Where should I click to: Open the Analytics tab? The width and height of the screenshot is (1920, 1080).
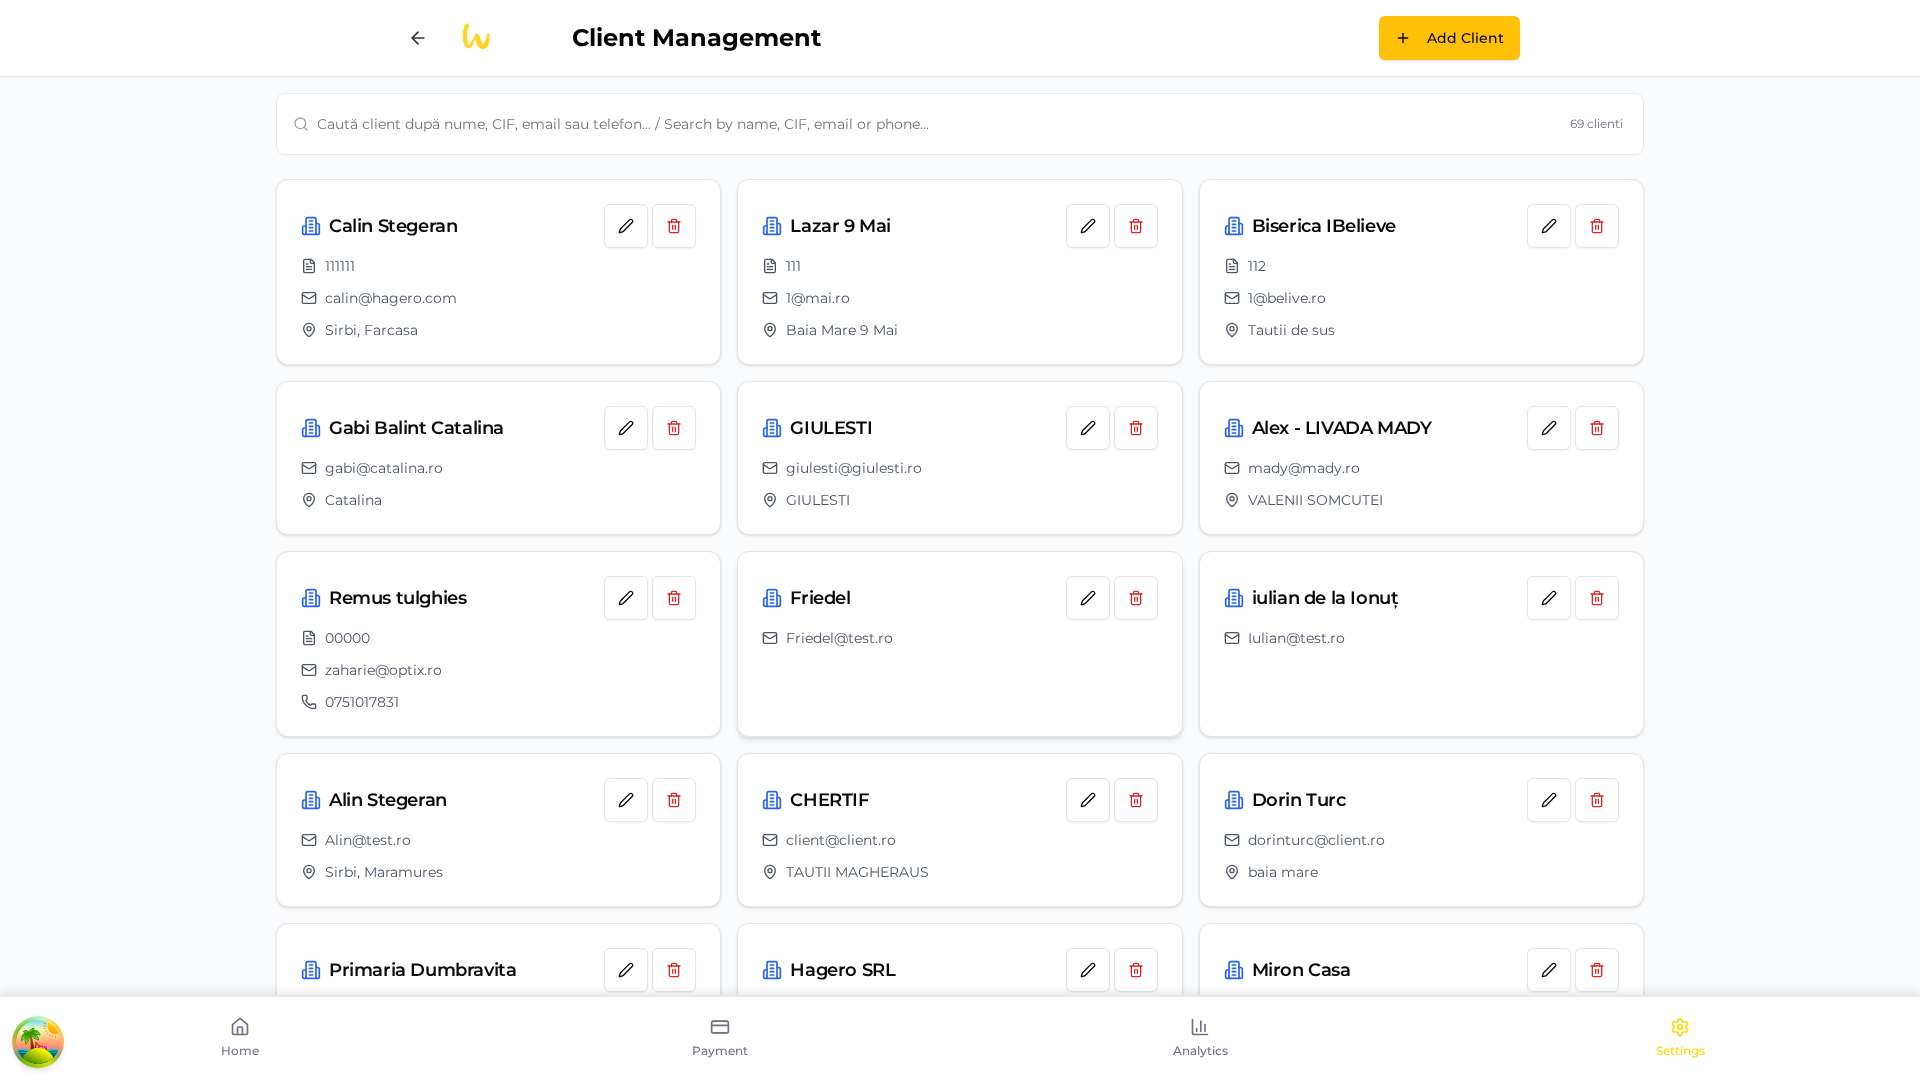point(1200,1038)
